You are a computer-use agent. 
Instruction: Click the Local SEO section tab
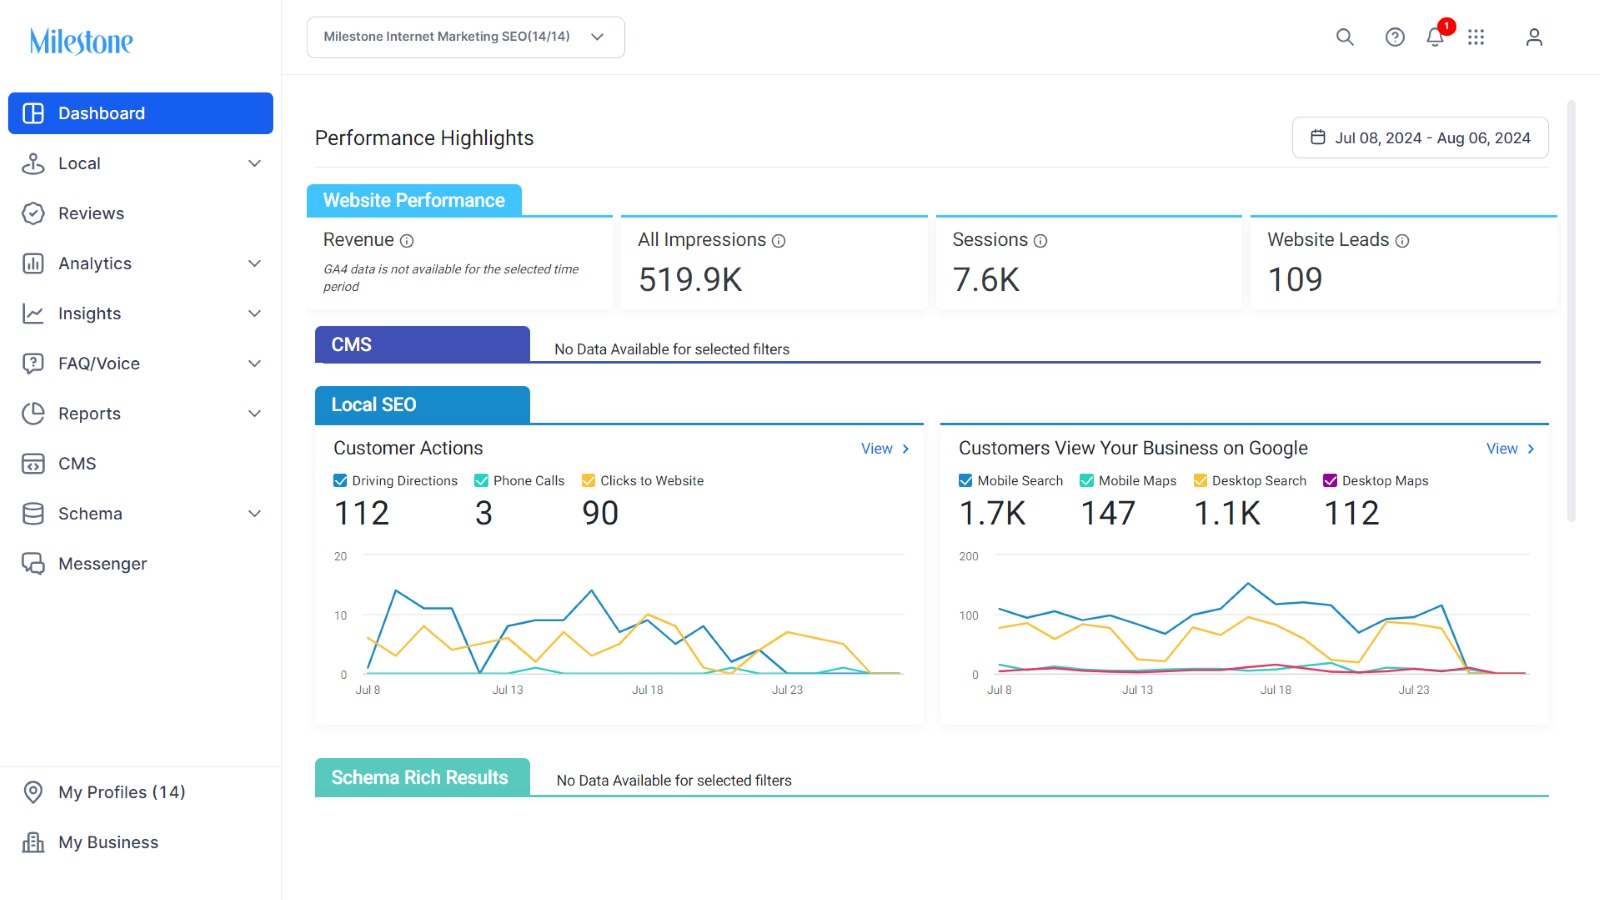point(422,405)
